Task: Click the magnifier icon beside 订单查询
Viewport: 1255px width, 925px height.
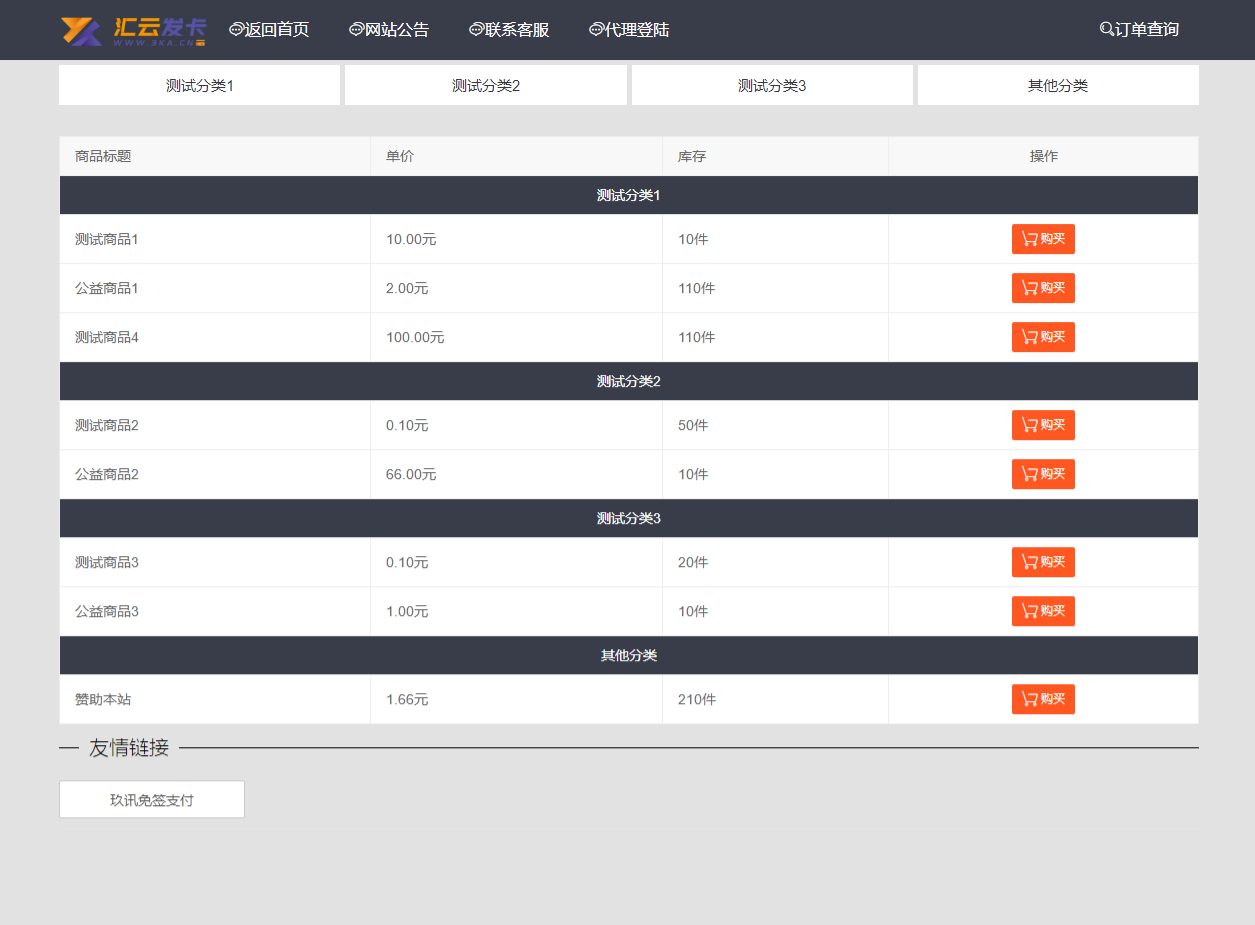Action: (1106, 30)
